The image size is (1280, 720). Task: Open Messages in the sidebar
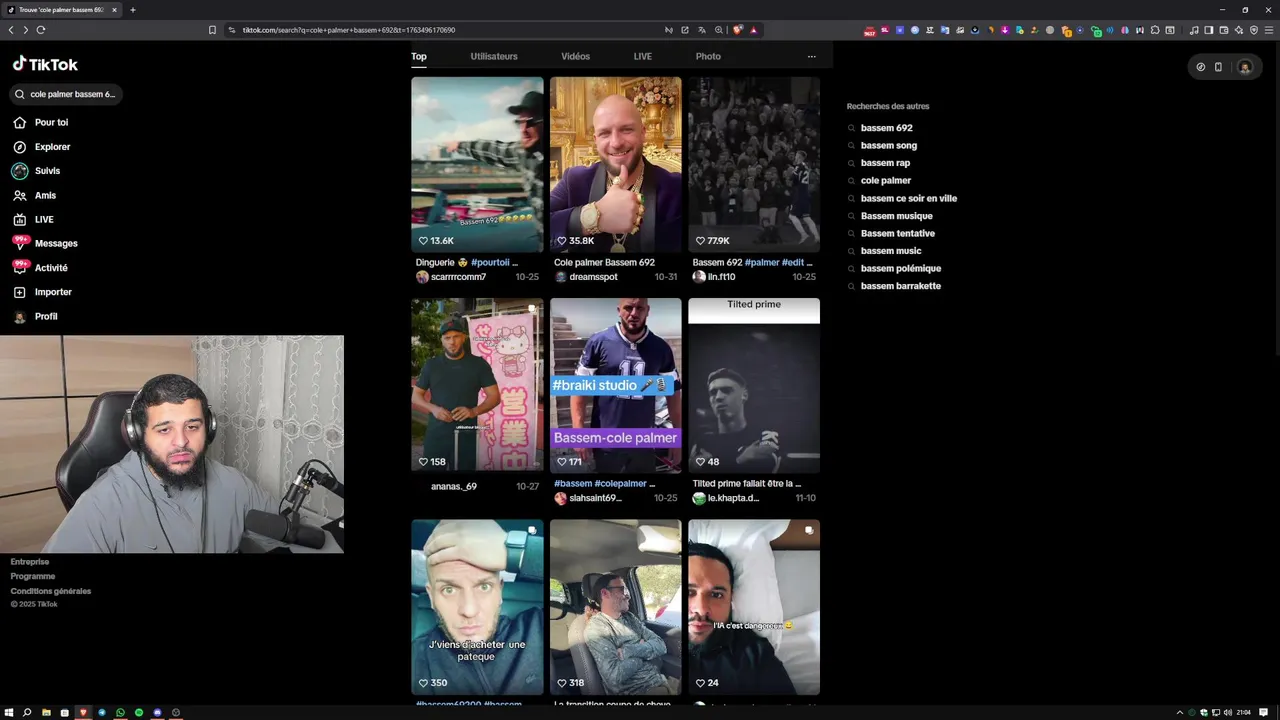pyautogui.click(x=45, y=243)
